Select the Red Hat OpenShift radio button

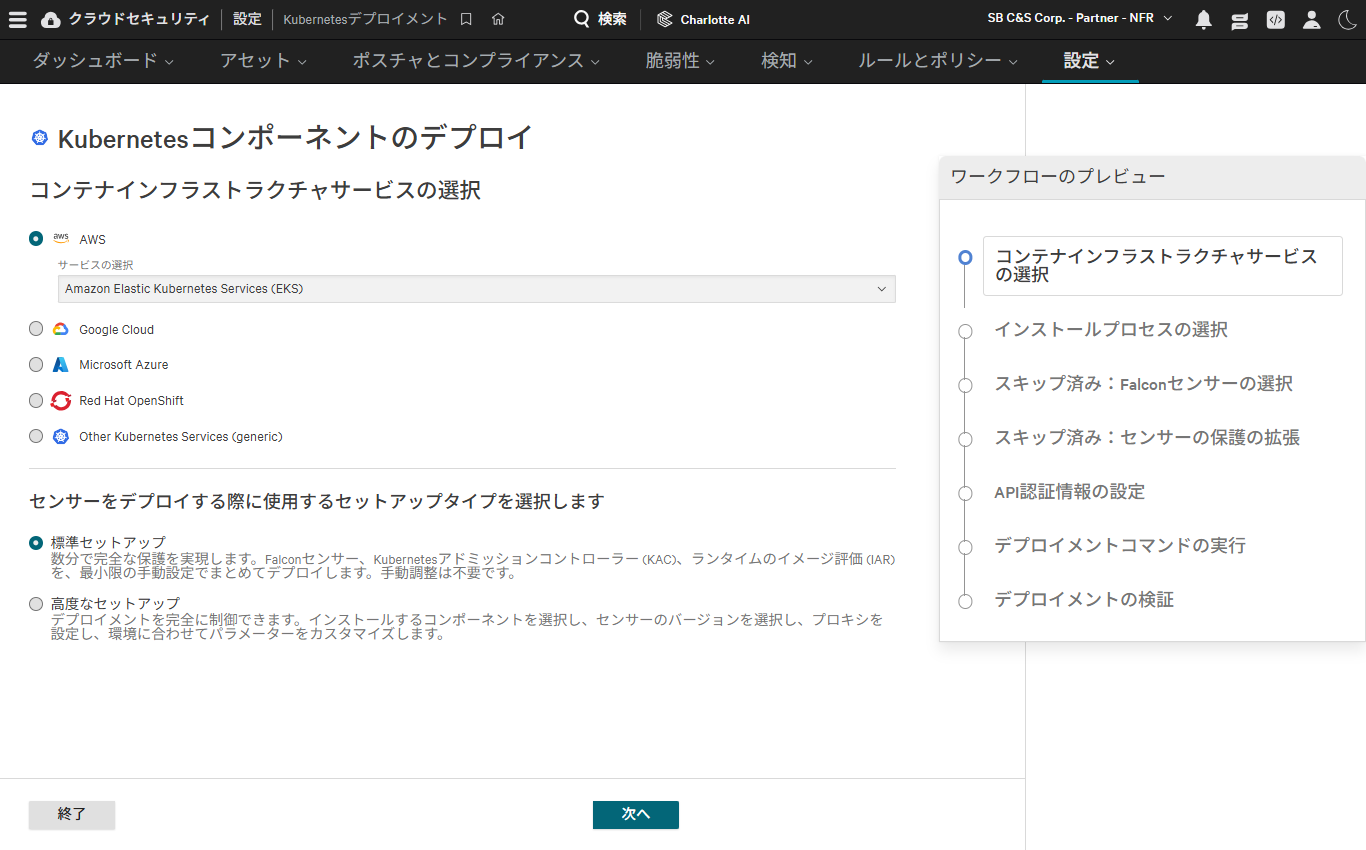[36, 401]
